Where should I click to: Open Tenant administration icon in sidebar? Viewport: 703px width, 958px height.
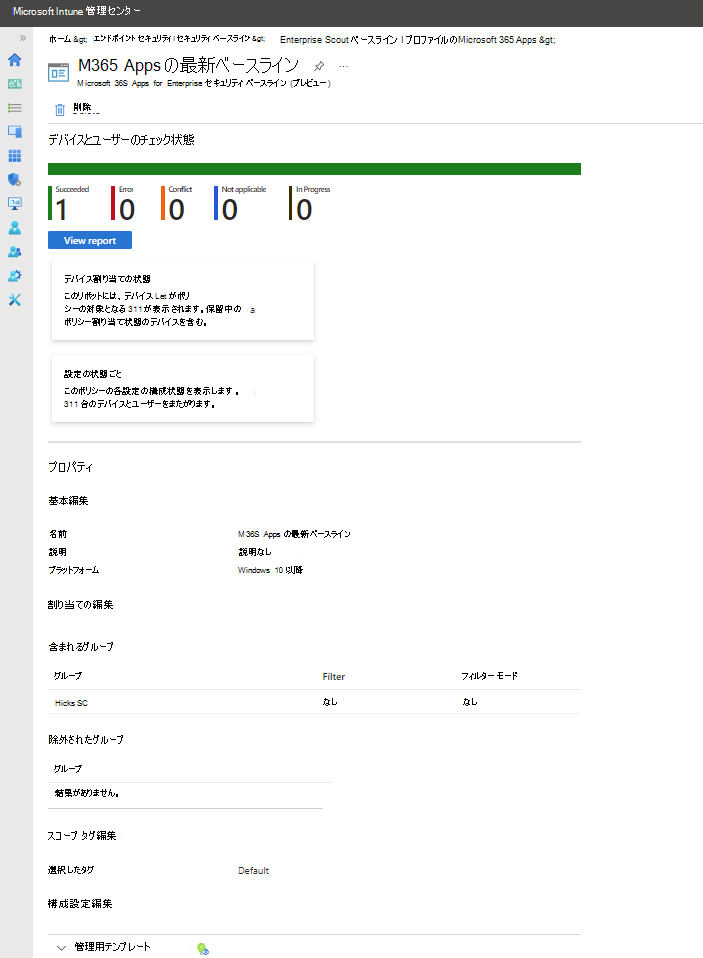click(x=15, y=276)
